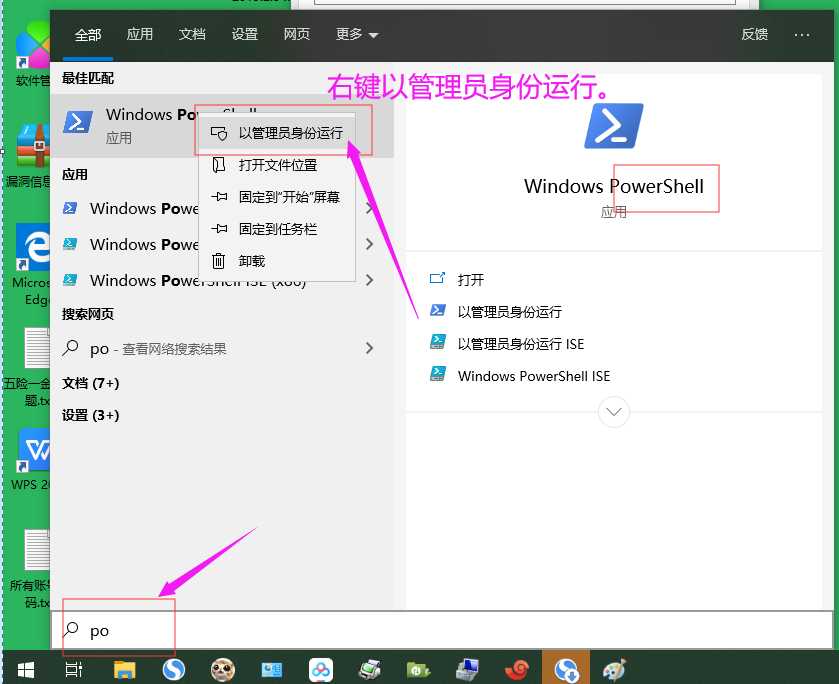Open the Windows Start button
Screen dimensions: 839x684
click(x=26, y=669)
